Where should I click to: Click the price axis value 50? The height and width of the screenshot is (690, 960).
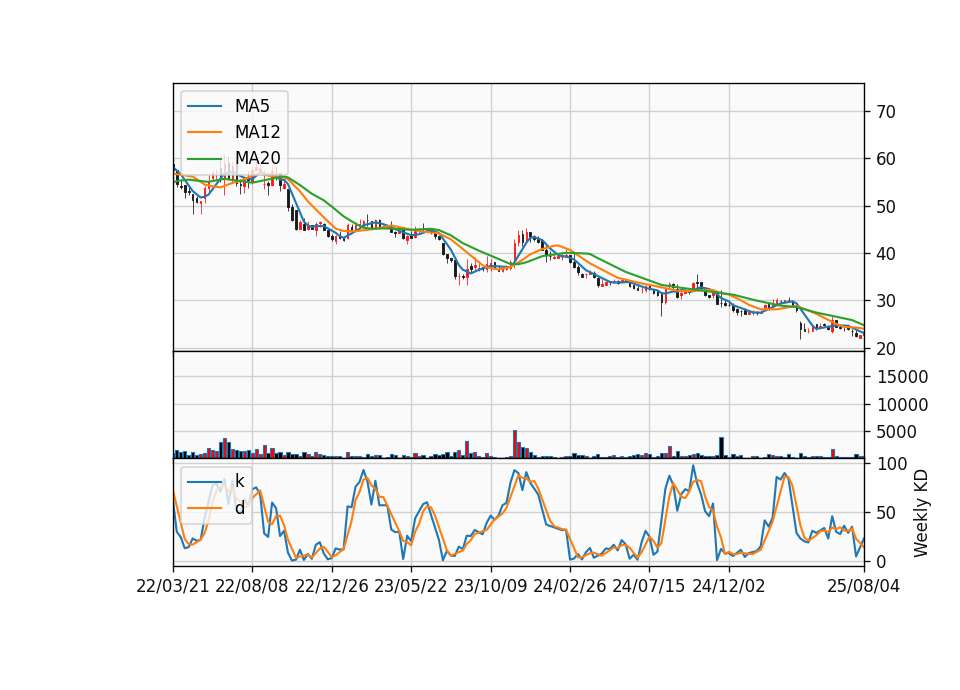coord(886,207)
